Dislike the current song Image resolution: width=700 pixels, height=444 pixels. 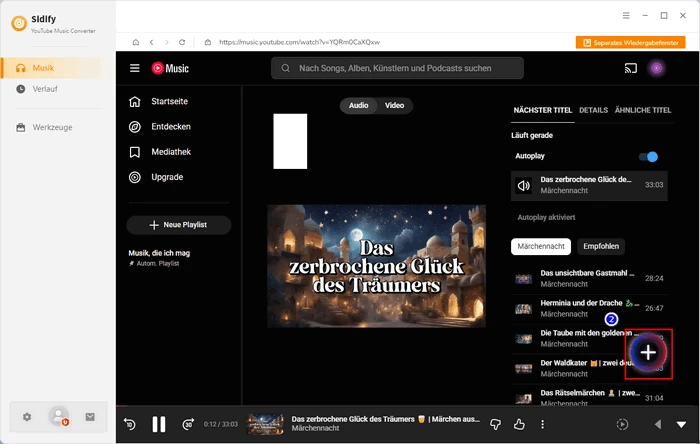click(x=495, y=424)
